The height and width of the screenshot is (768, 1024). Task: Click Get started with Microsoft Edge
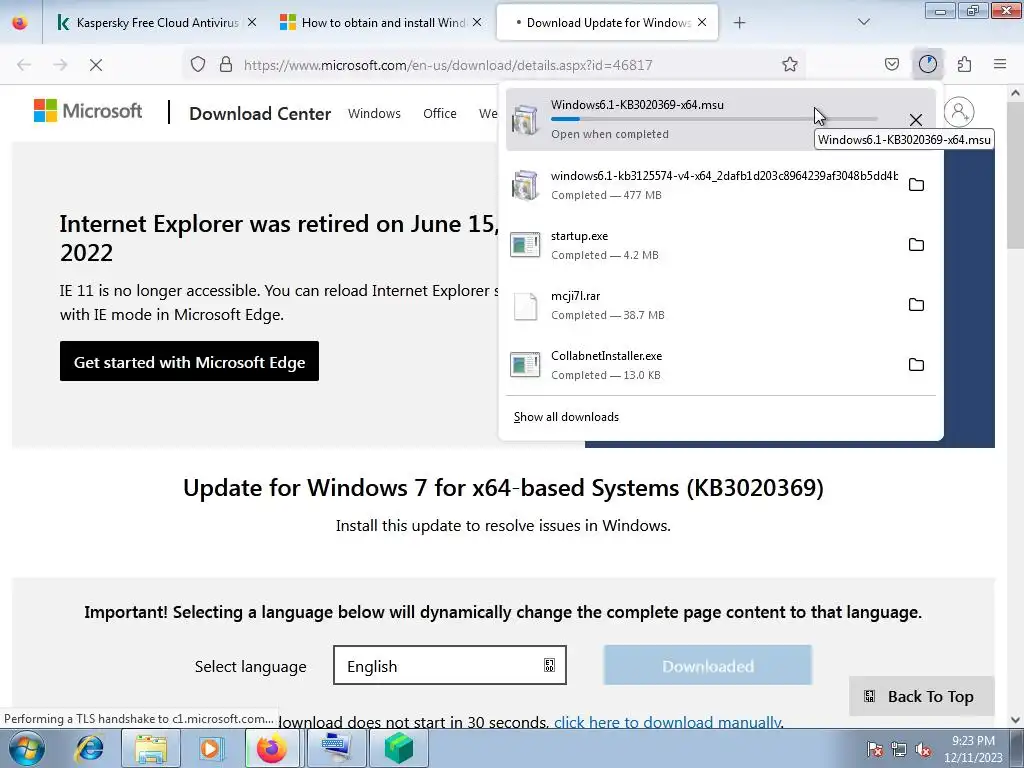point(189,361)
